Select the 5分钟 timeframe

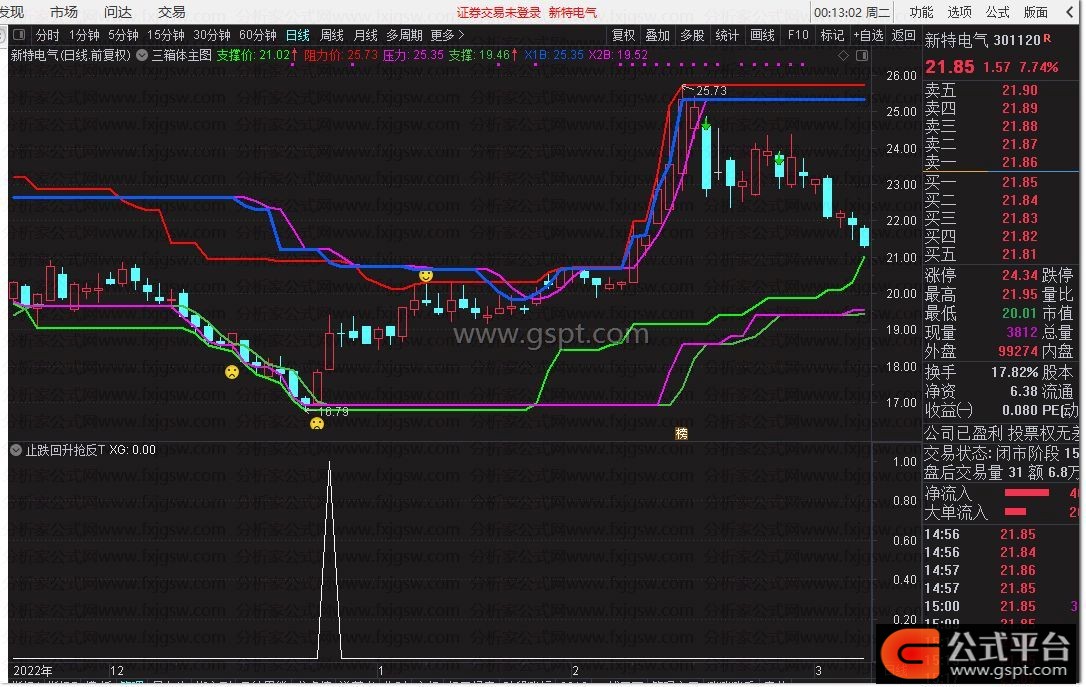[123, 35]
